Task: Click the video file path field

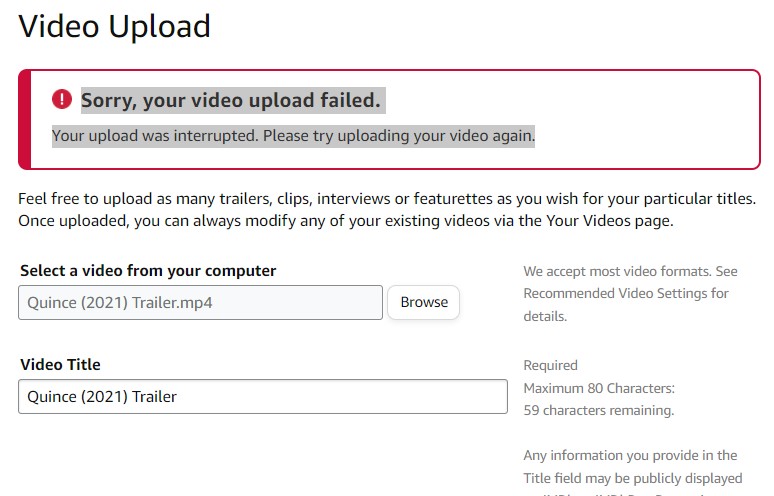Action: pyautogui.click(x=200, y=302)
